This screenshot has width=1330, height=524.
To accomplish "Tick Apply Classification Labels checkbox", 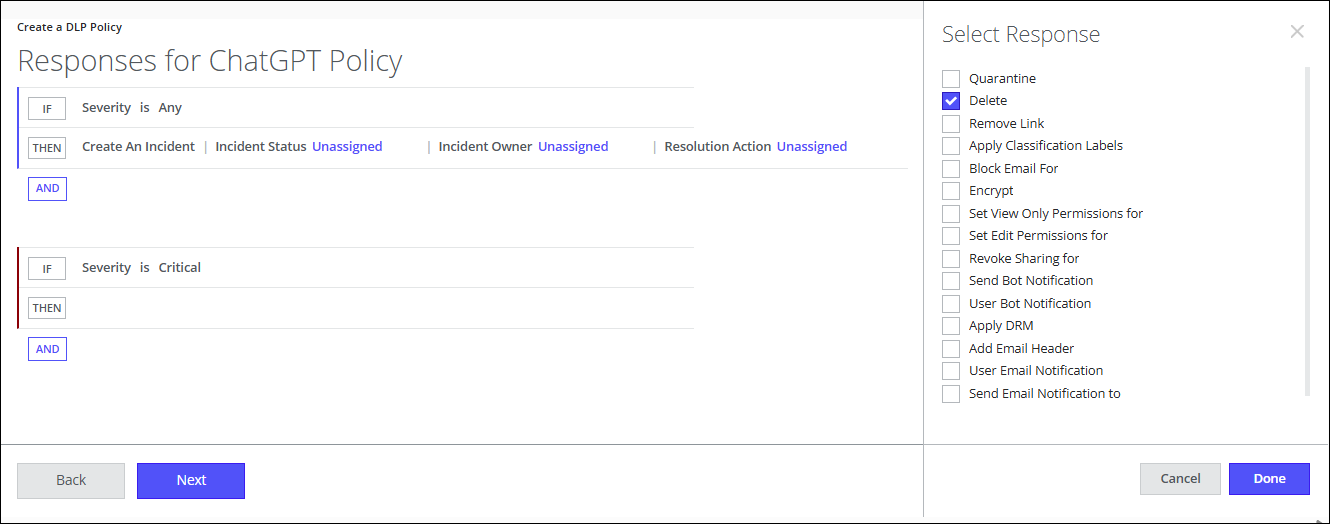I will pos(951,146).
